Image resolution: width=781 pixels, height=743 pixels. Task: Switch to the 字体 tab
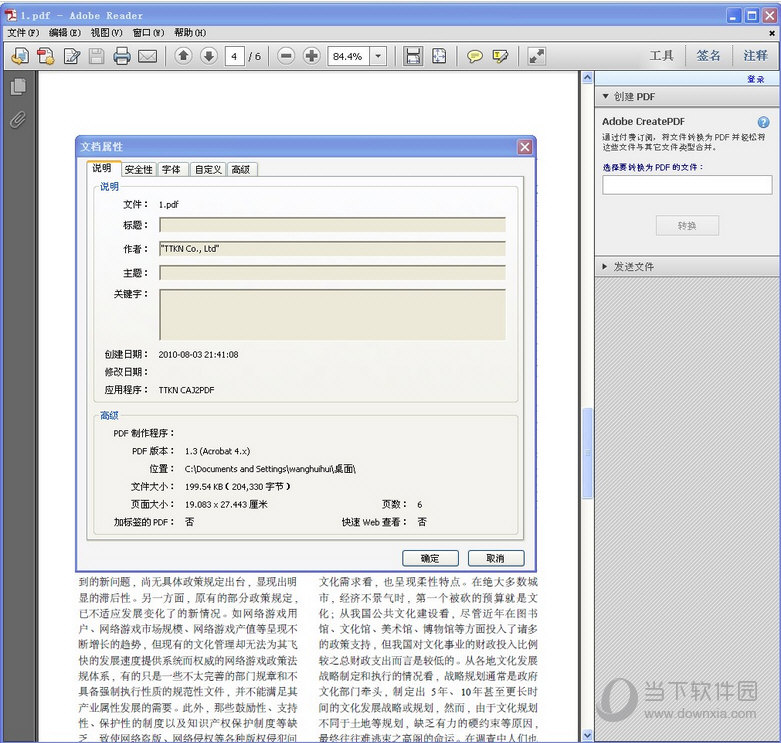pos(172,170)
